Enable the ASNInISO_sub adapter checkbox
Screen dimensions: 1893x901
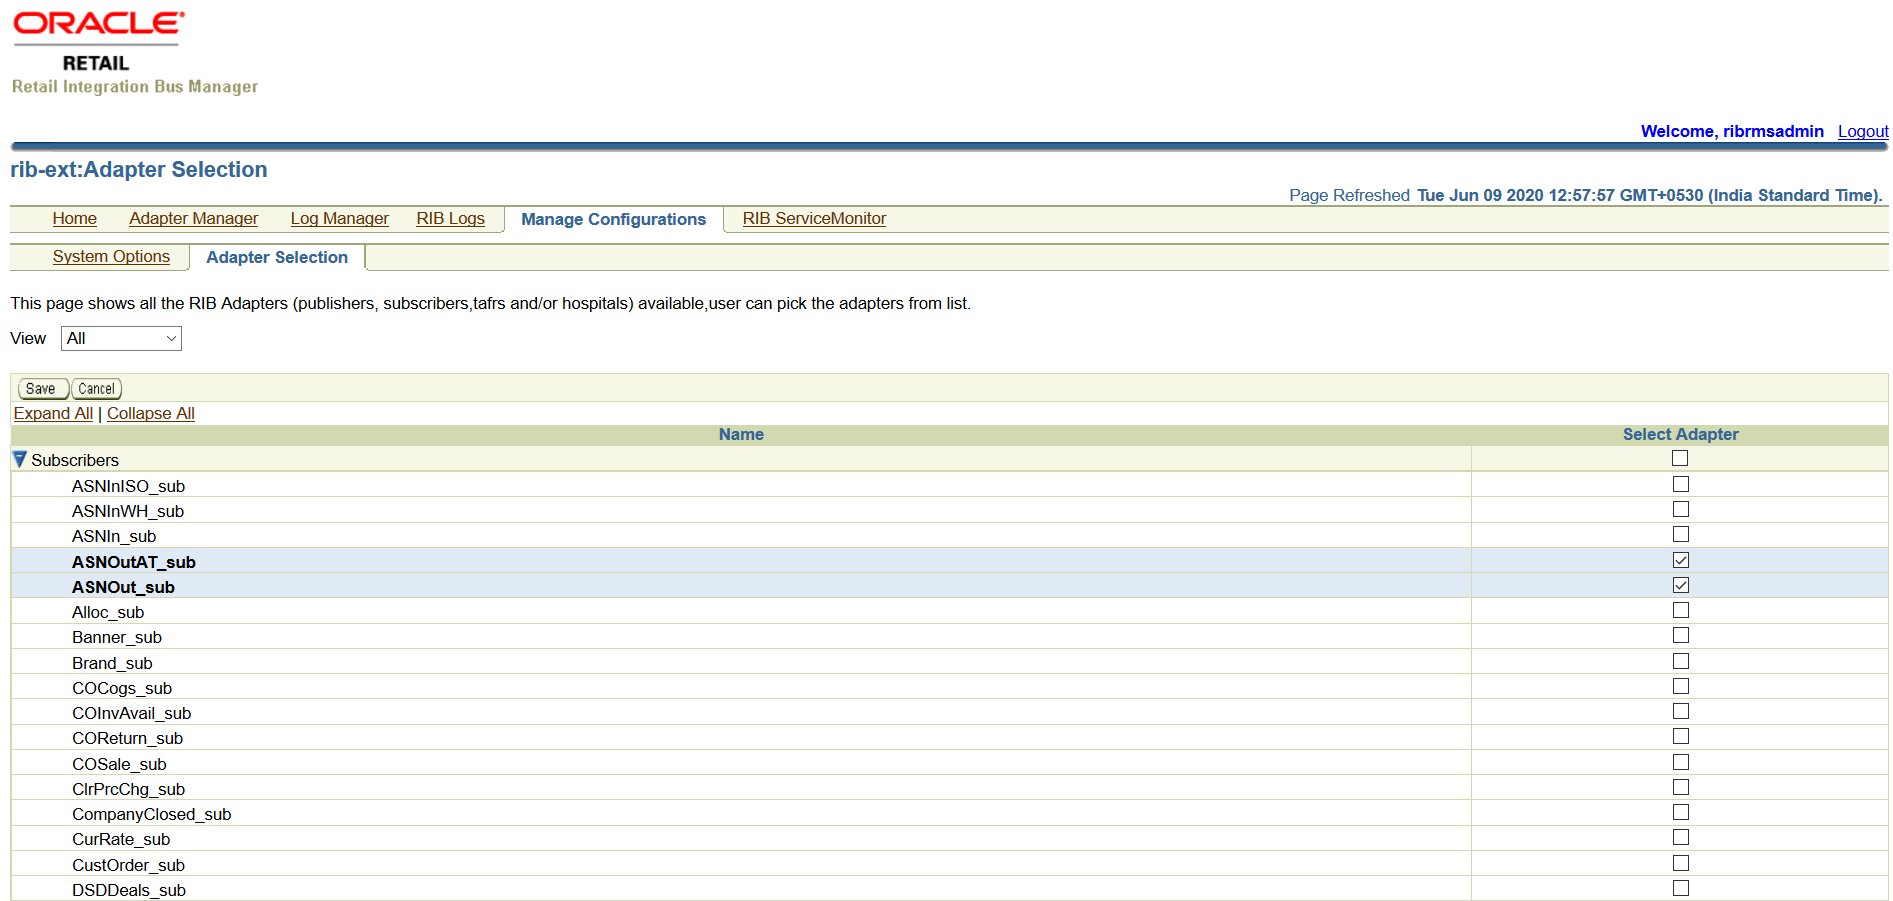click(1680, 484)
